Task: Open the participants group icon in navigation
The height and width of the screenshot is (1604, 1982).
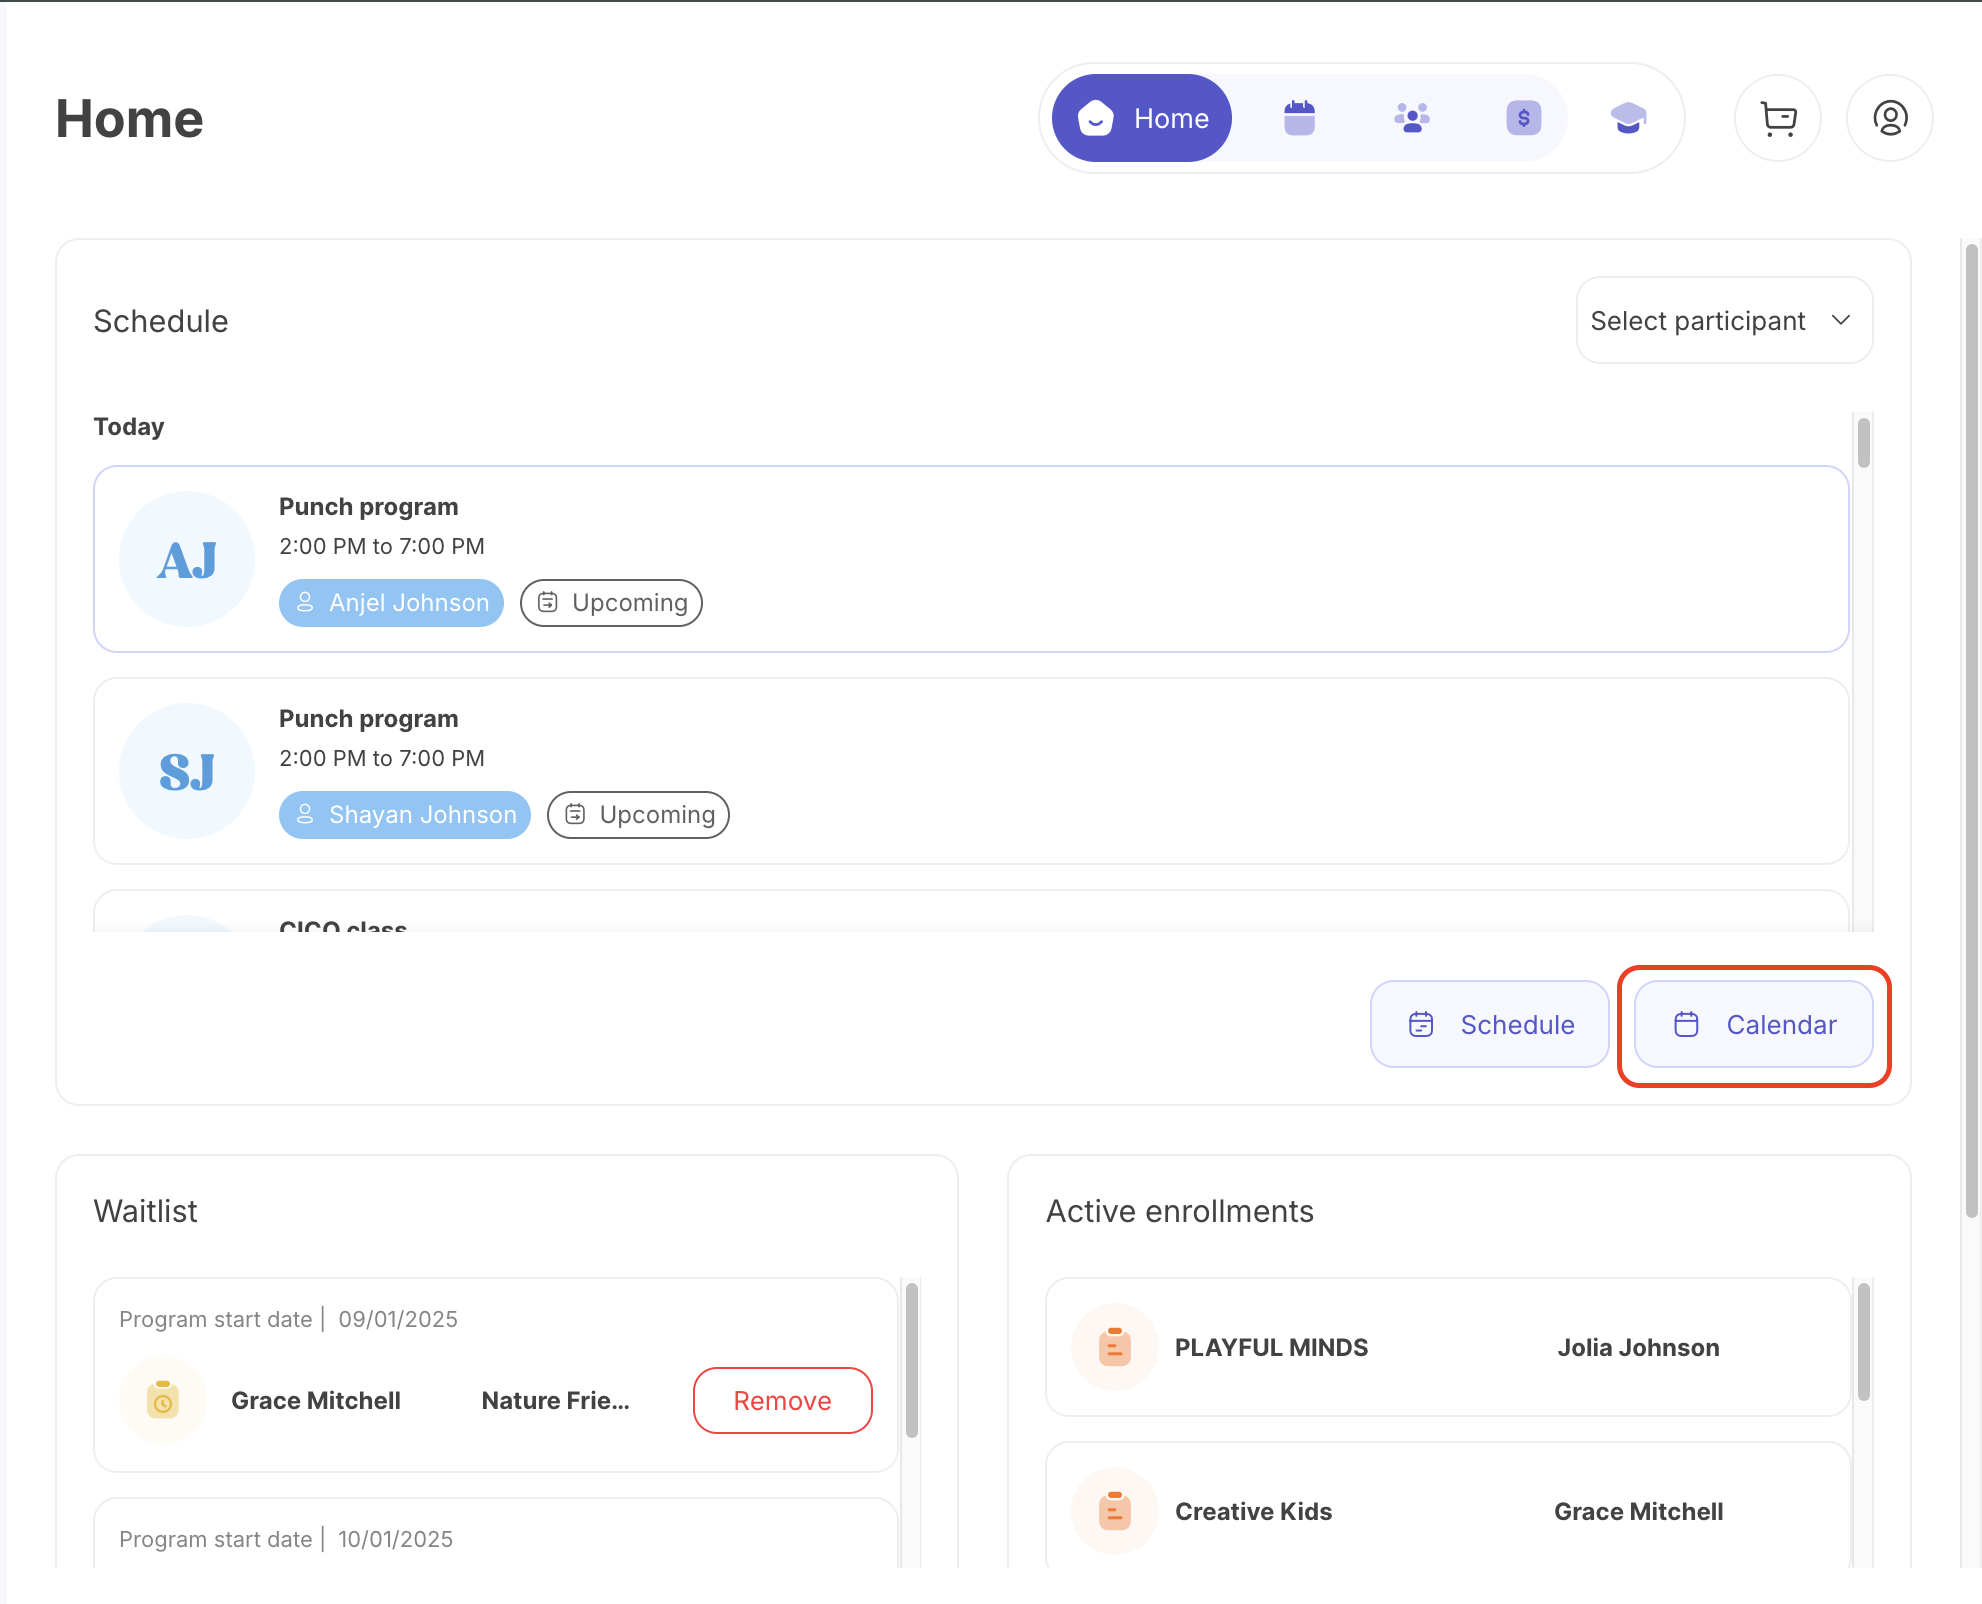Action: (x=1411, y=118)
